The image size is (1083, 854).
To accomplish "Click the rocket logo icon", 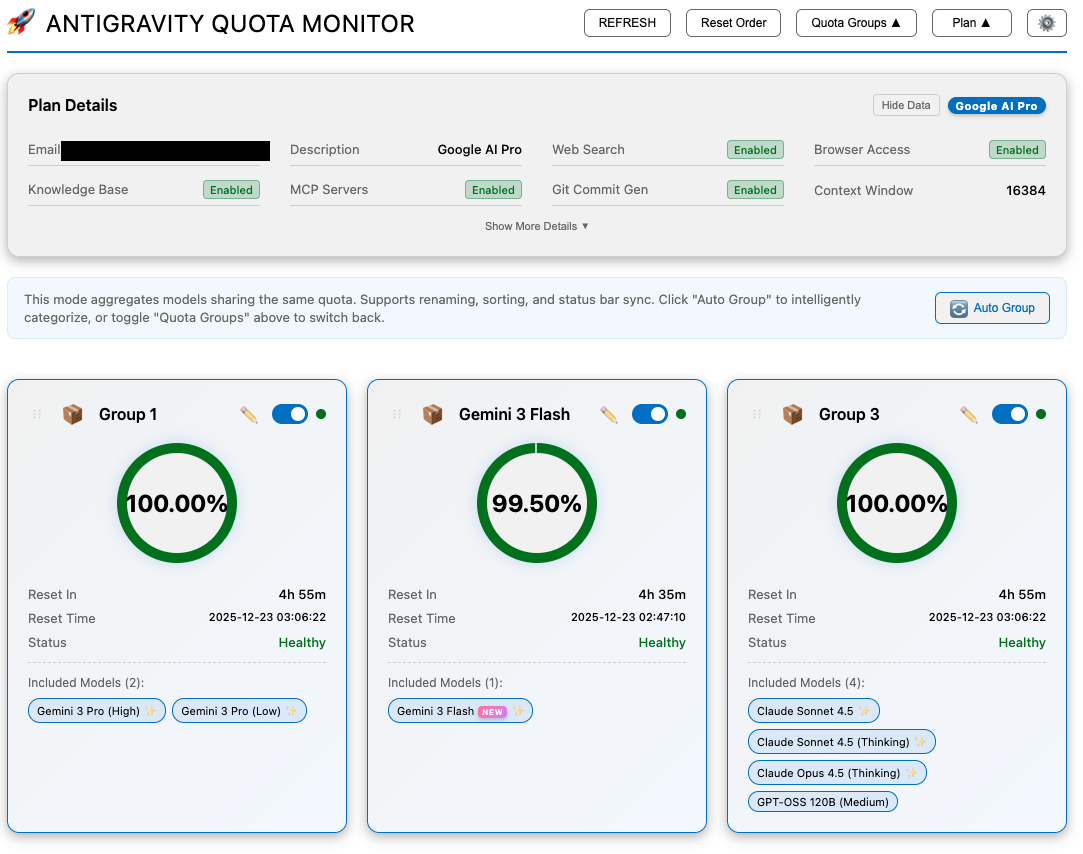I will 21,22.
